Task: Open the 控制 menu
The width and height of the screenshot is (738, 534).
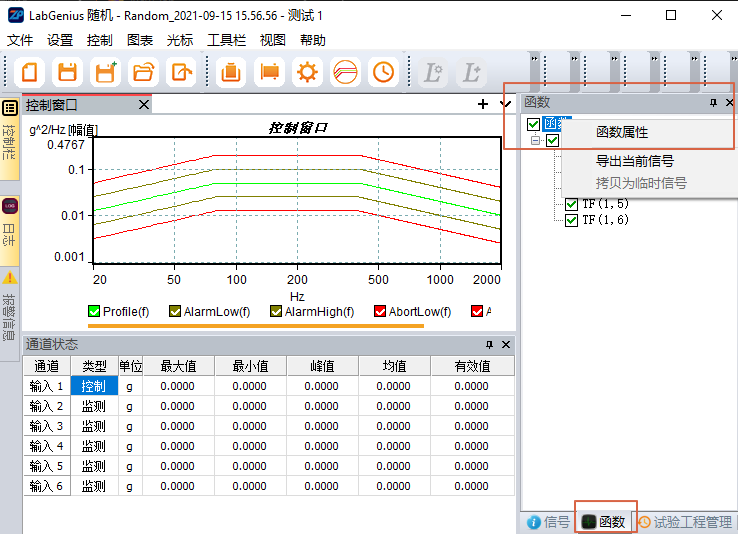Action: 100,40
